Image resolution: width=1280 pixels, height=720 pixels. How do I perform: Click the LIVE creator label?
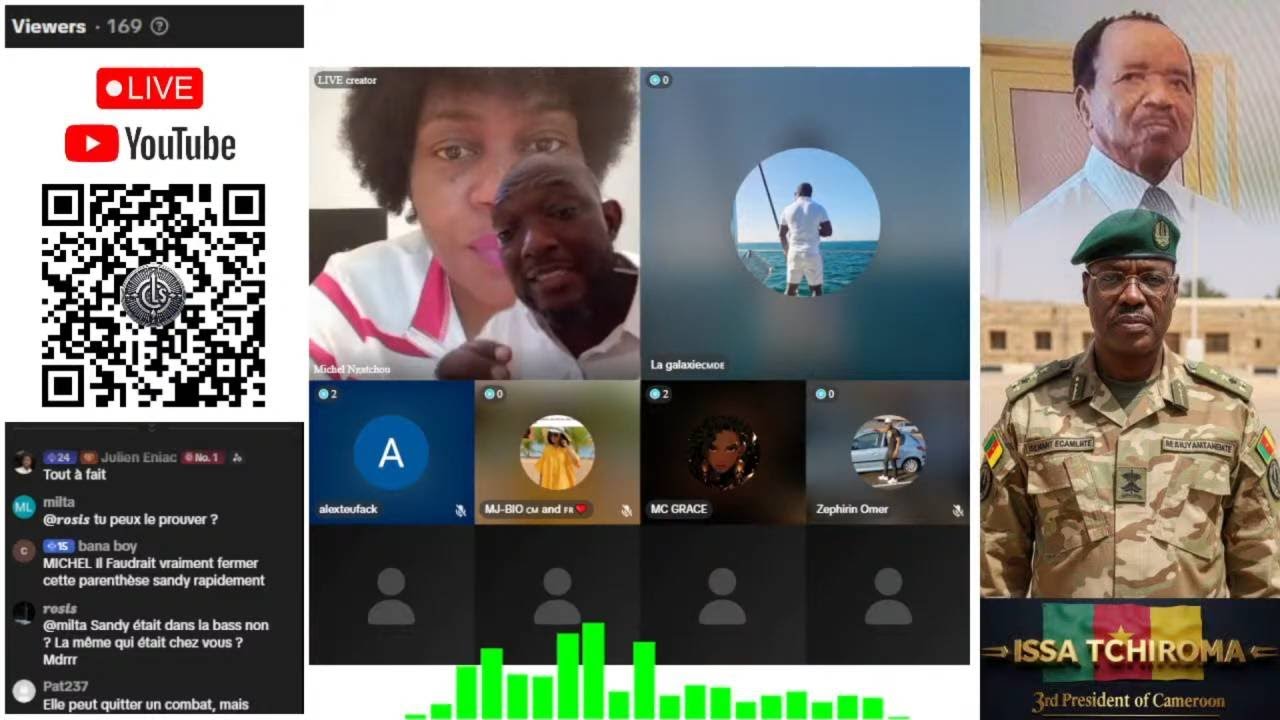(x=347, y=80)
